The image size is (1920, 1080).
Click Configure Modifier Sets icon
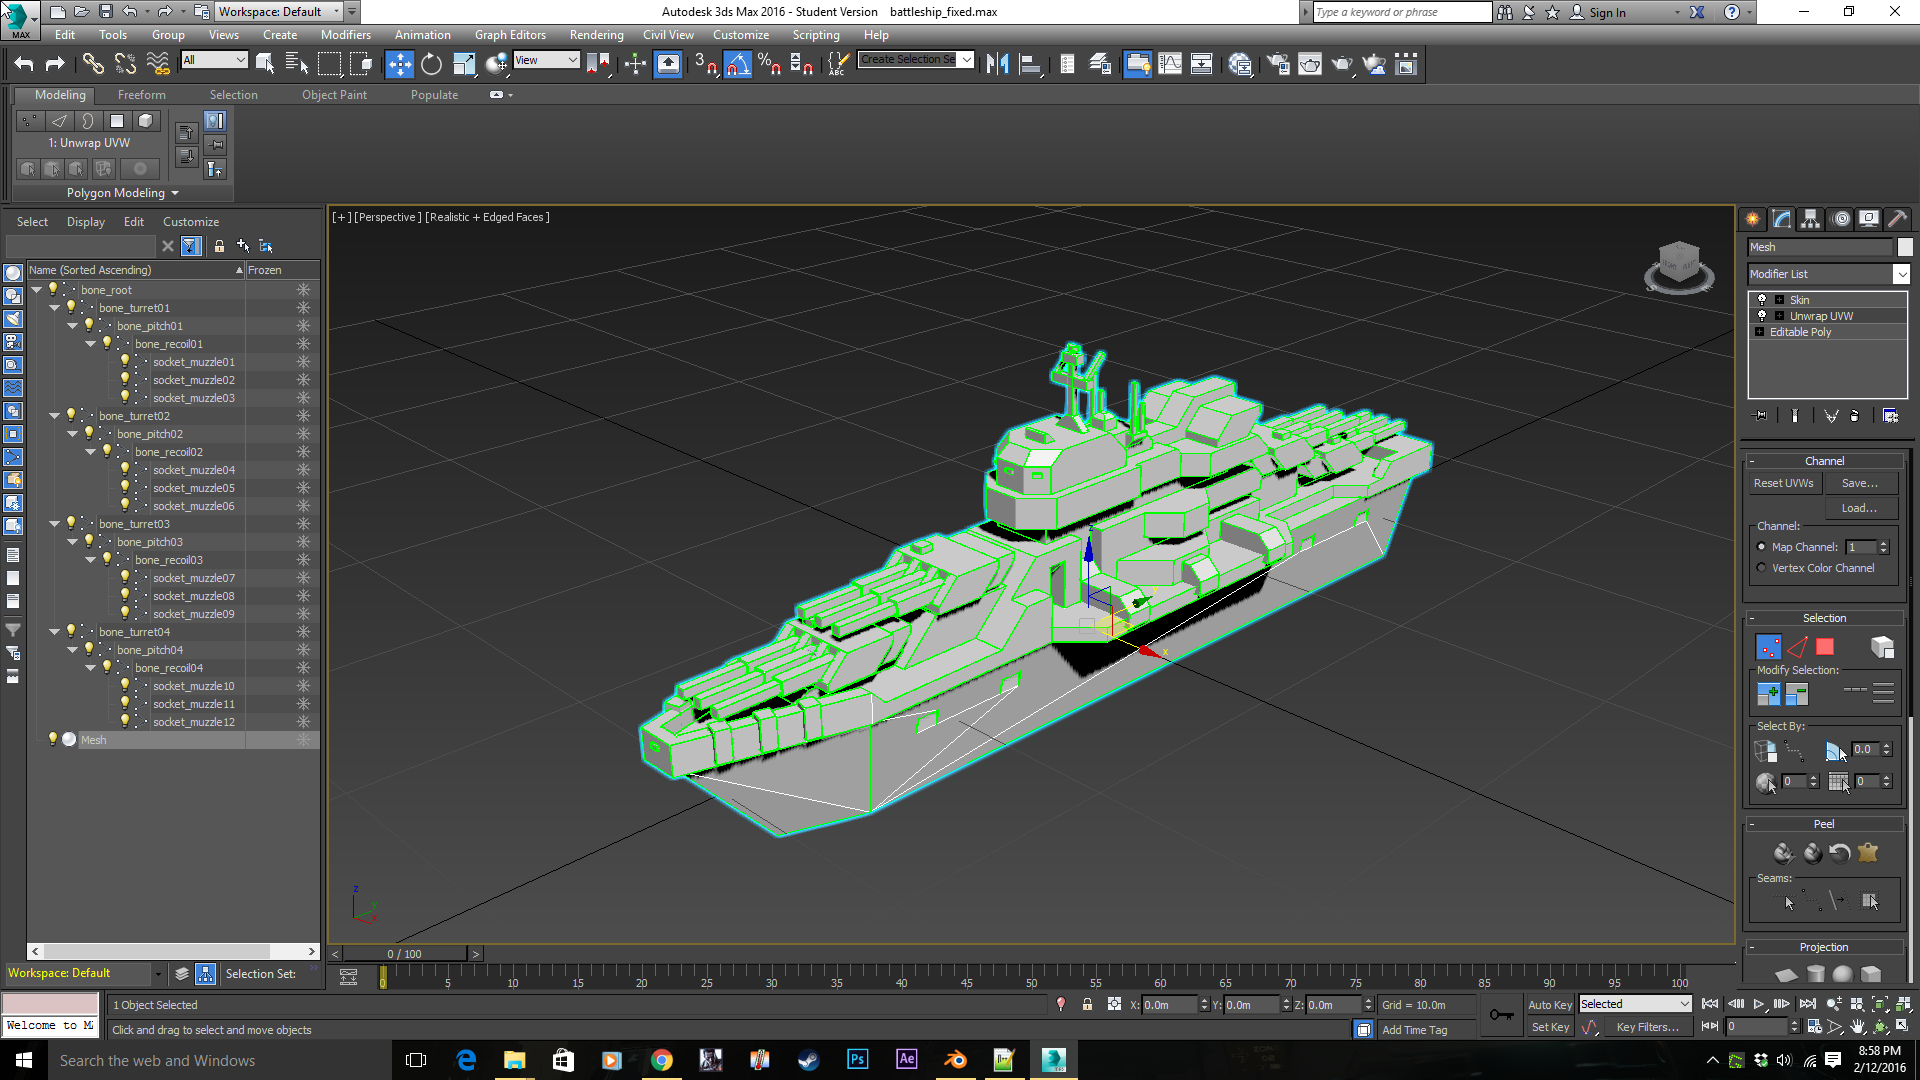pyautogui.click(x=1890, y=415)
